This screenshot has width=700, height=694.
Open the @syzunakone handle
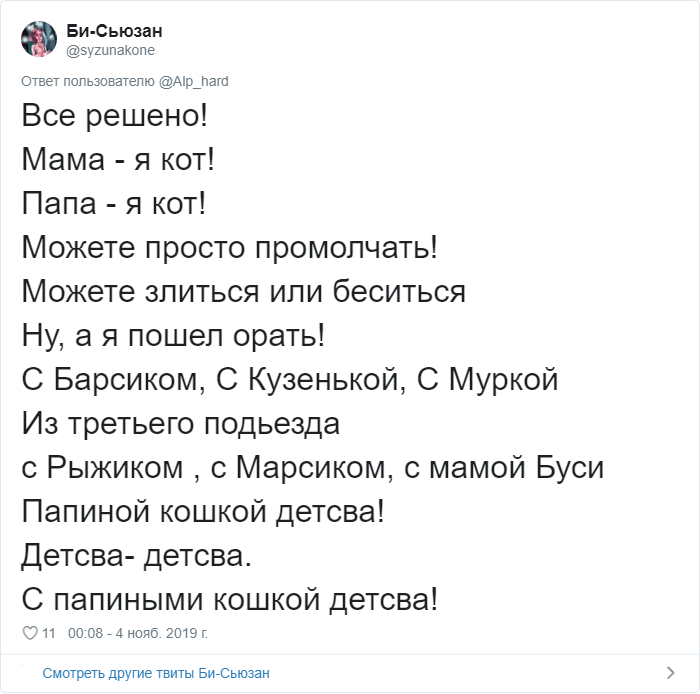click(110, 50)
